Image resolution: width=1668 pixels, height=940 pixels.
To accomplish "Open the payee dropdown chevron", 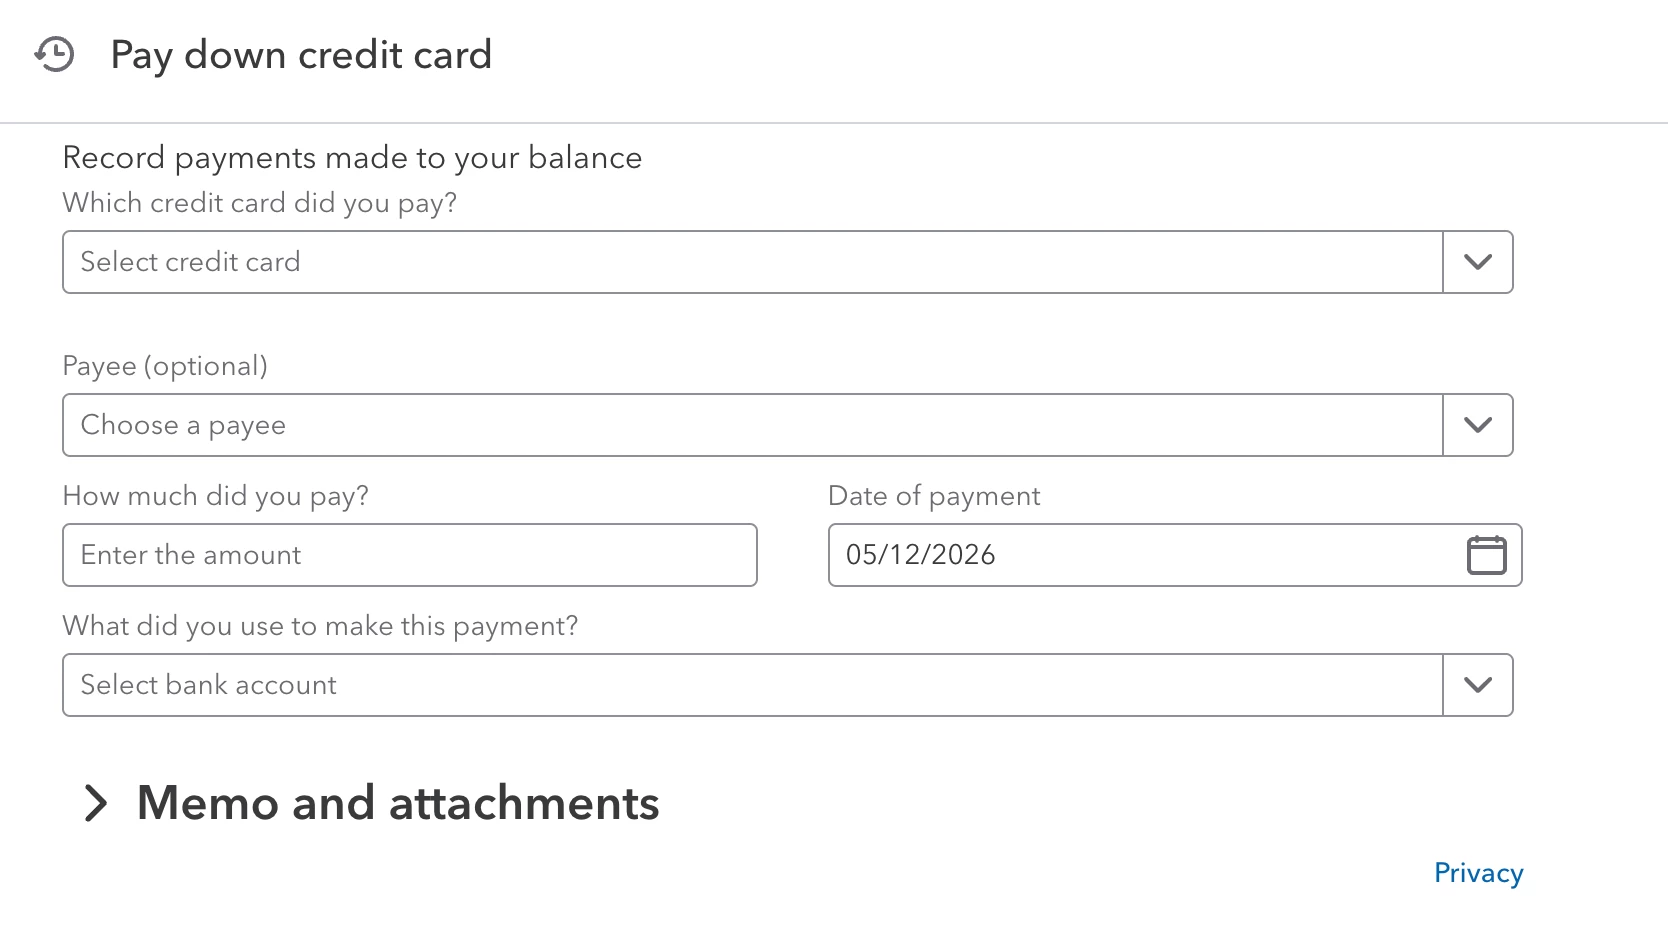I will pyautogui.click(x=1478, y=425).
